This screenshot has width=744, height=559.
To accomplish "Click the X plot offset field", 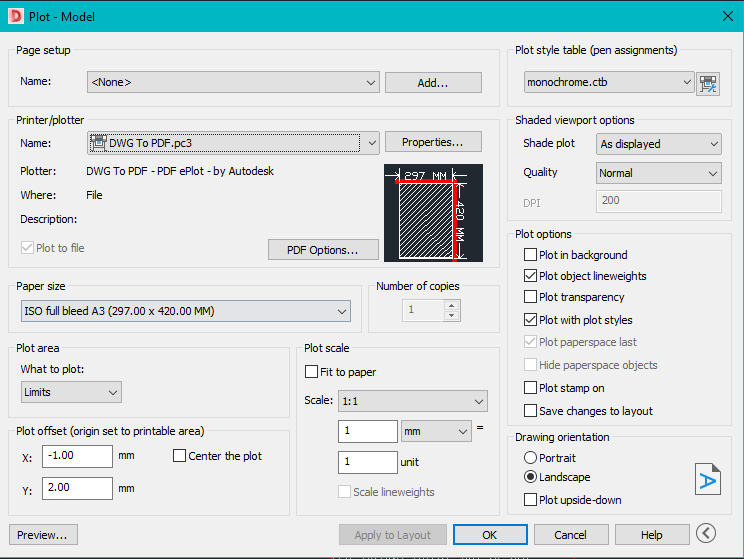I will [77, 457].
